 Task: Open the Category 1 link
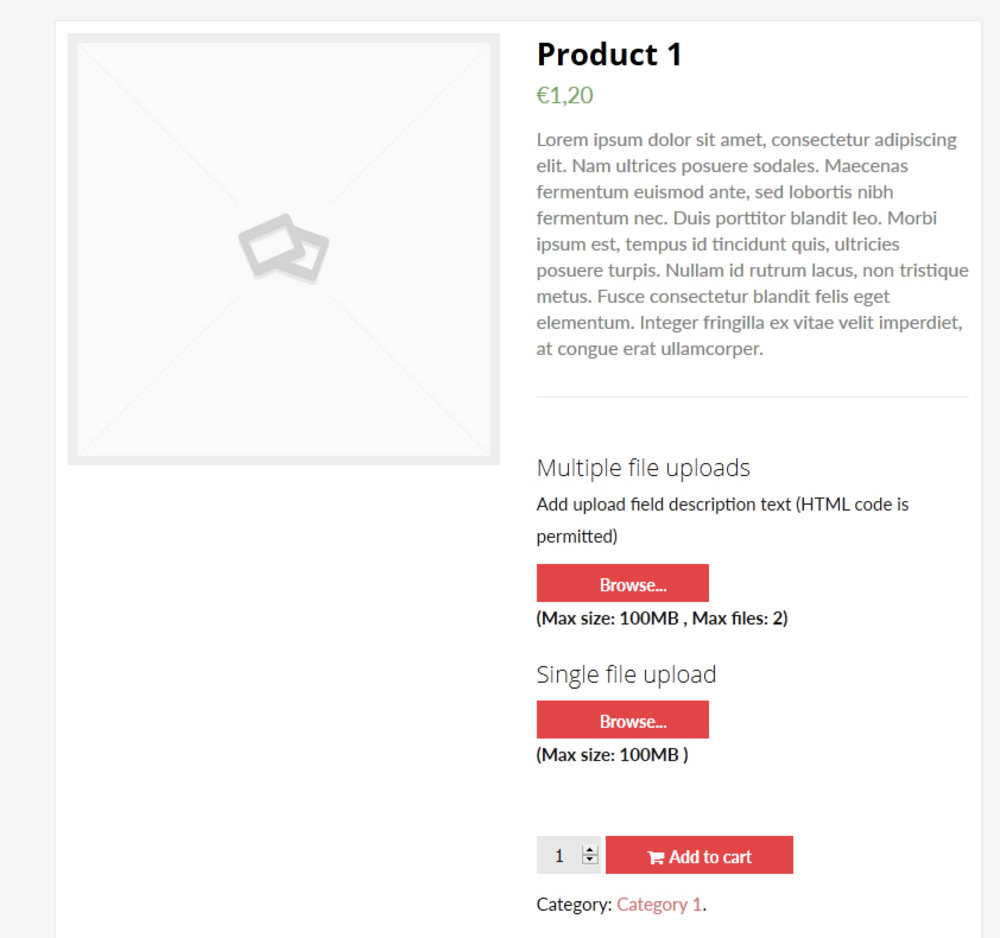pos(658,905)
